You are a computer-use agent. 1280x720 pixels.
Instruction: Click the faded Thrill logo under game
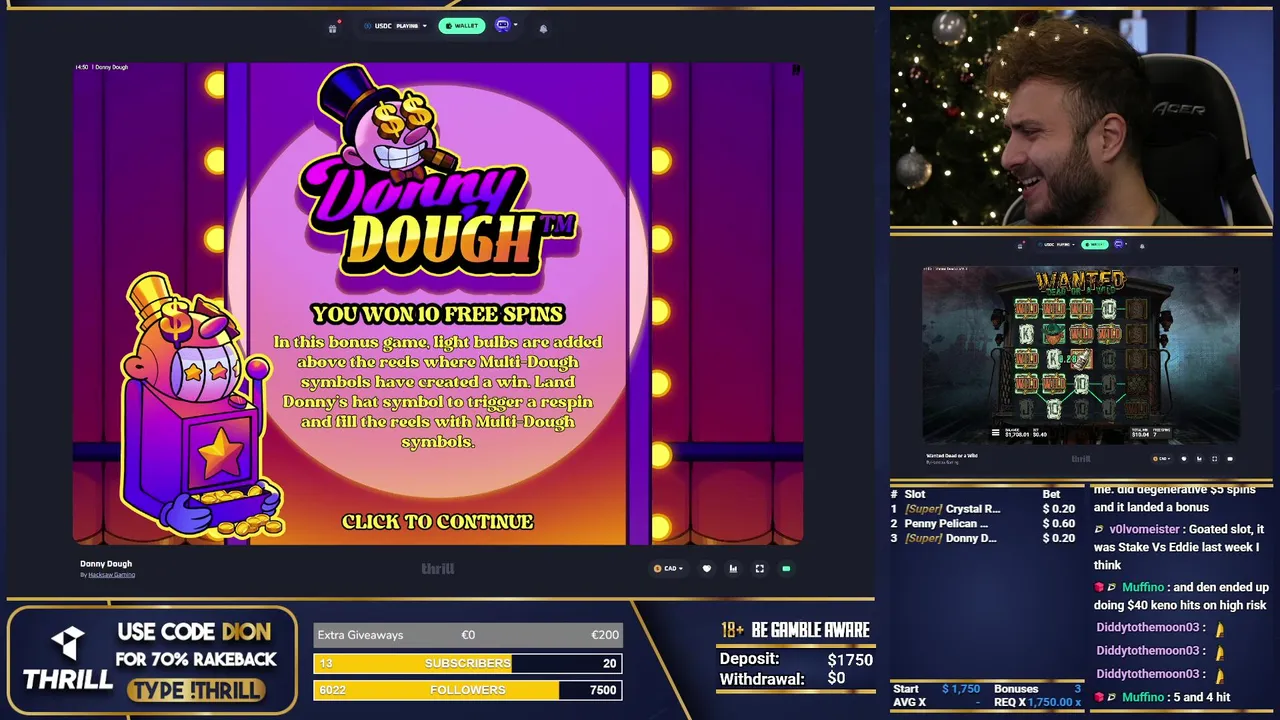click(x=437, y=568)
